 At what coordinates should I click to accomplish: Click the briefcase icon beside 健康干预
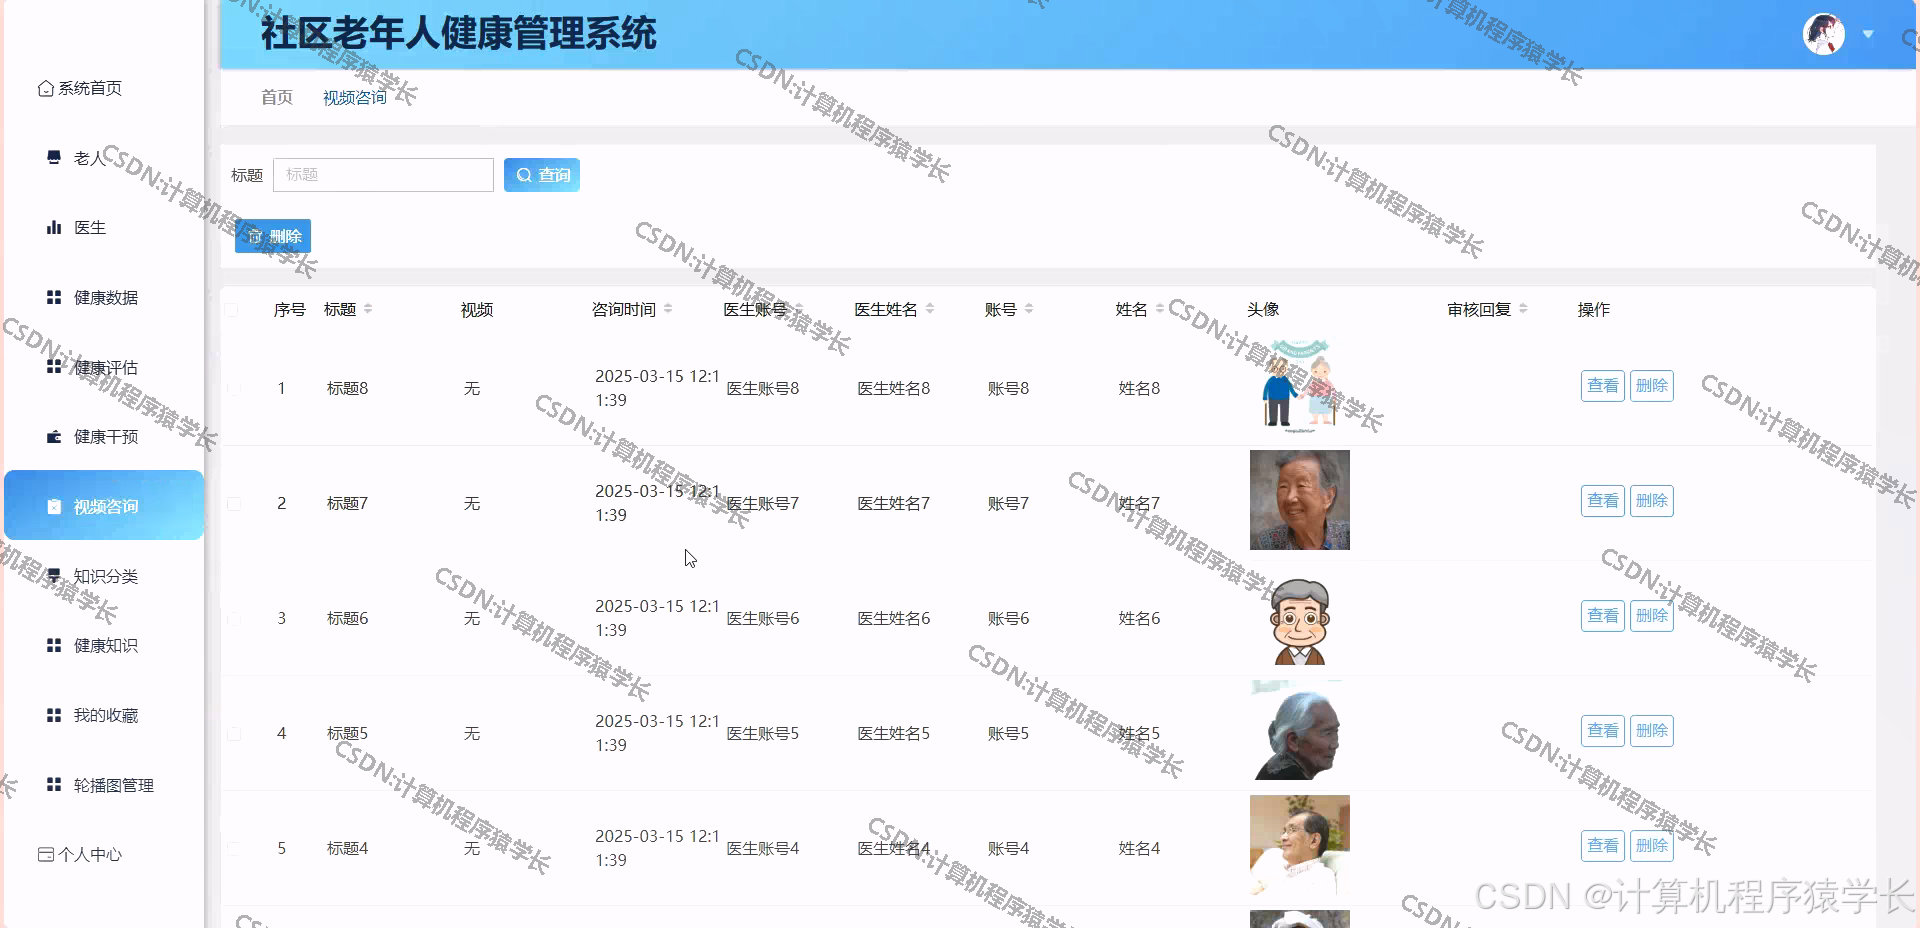pyautogui.click(x=54, y=437)
